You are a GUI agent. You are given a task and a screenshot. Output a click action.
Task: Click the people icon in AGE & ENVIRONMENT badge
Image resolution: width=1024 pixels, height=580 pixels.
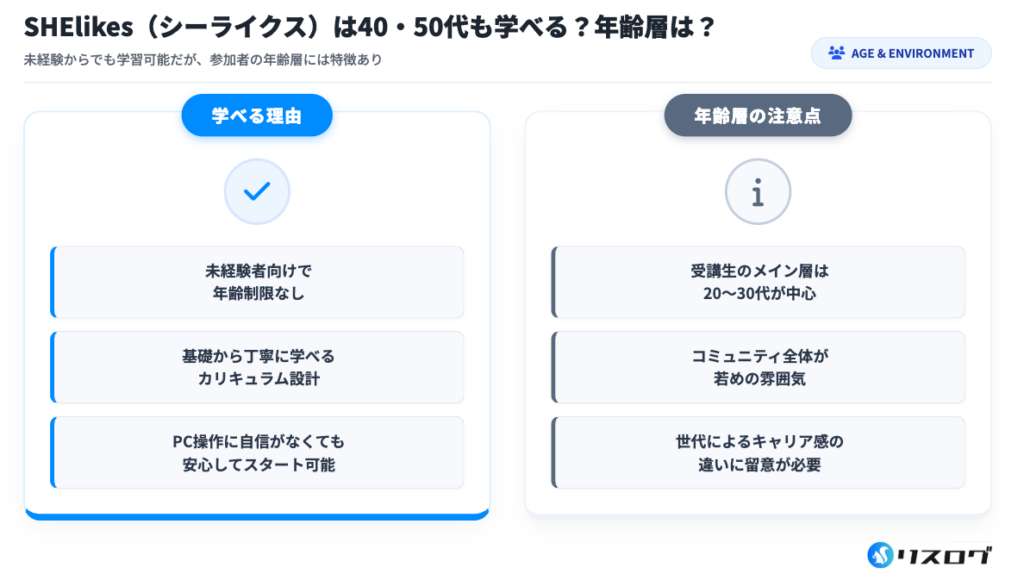(x=836, y=53)
